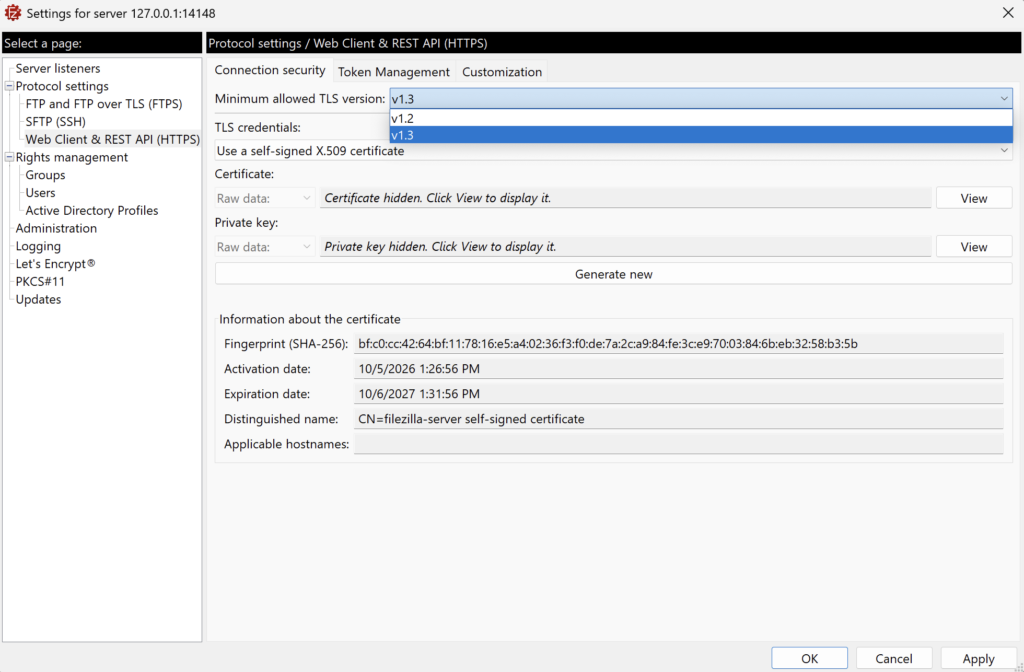Open the Users page
This screenshot has height=672, width=1024.
(x=40, y=193)
